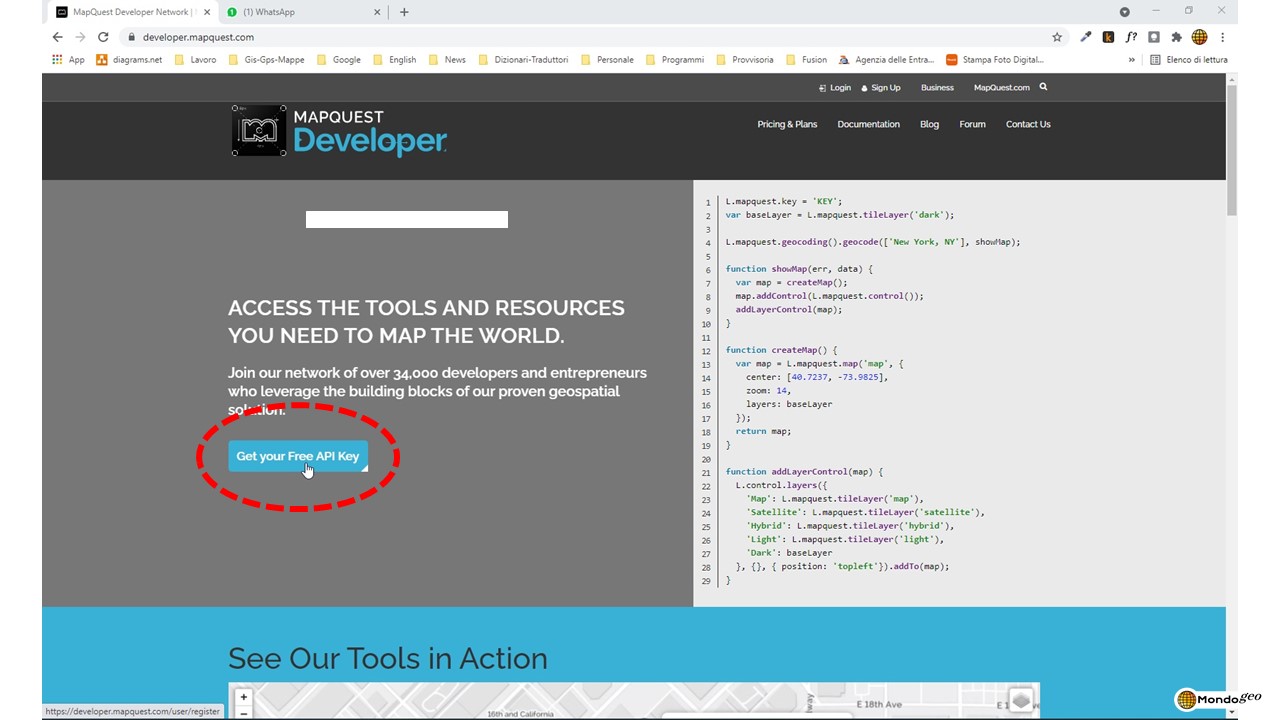Expand hidden bookmarks with the double chevron
The height and width of the screenshot is (720, 1280).
click(x=1132, y=60)
